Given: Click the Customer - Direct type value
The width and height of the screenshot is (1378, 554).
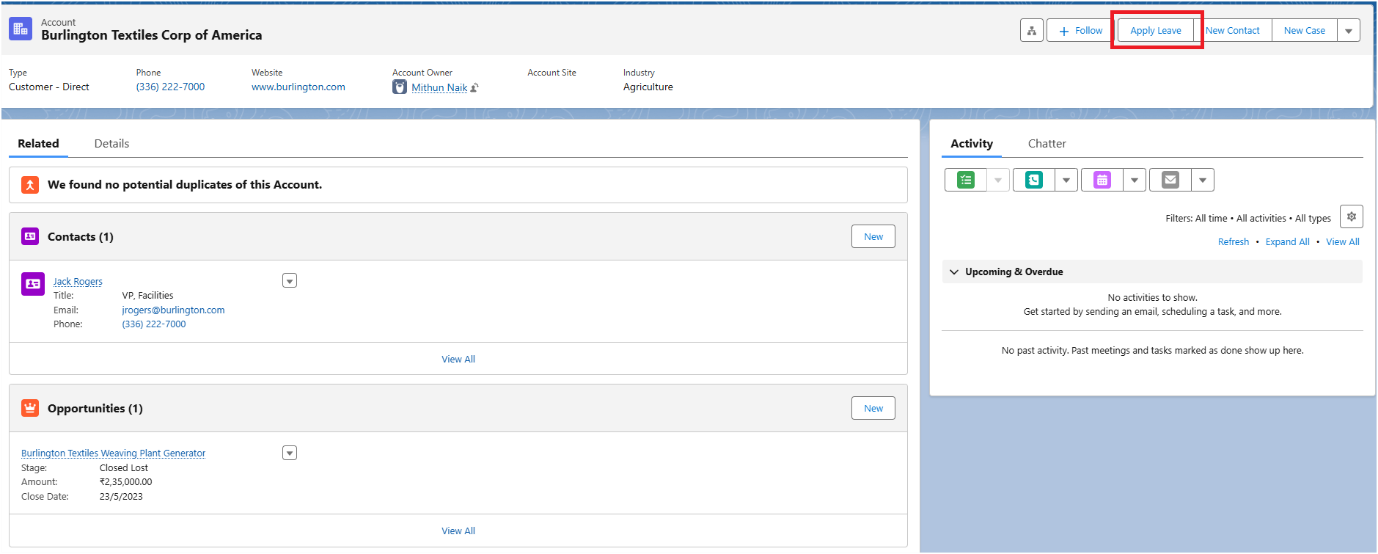Looking at the screenshot, I should (x=49, y=87).
